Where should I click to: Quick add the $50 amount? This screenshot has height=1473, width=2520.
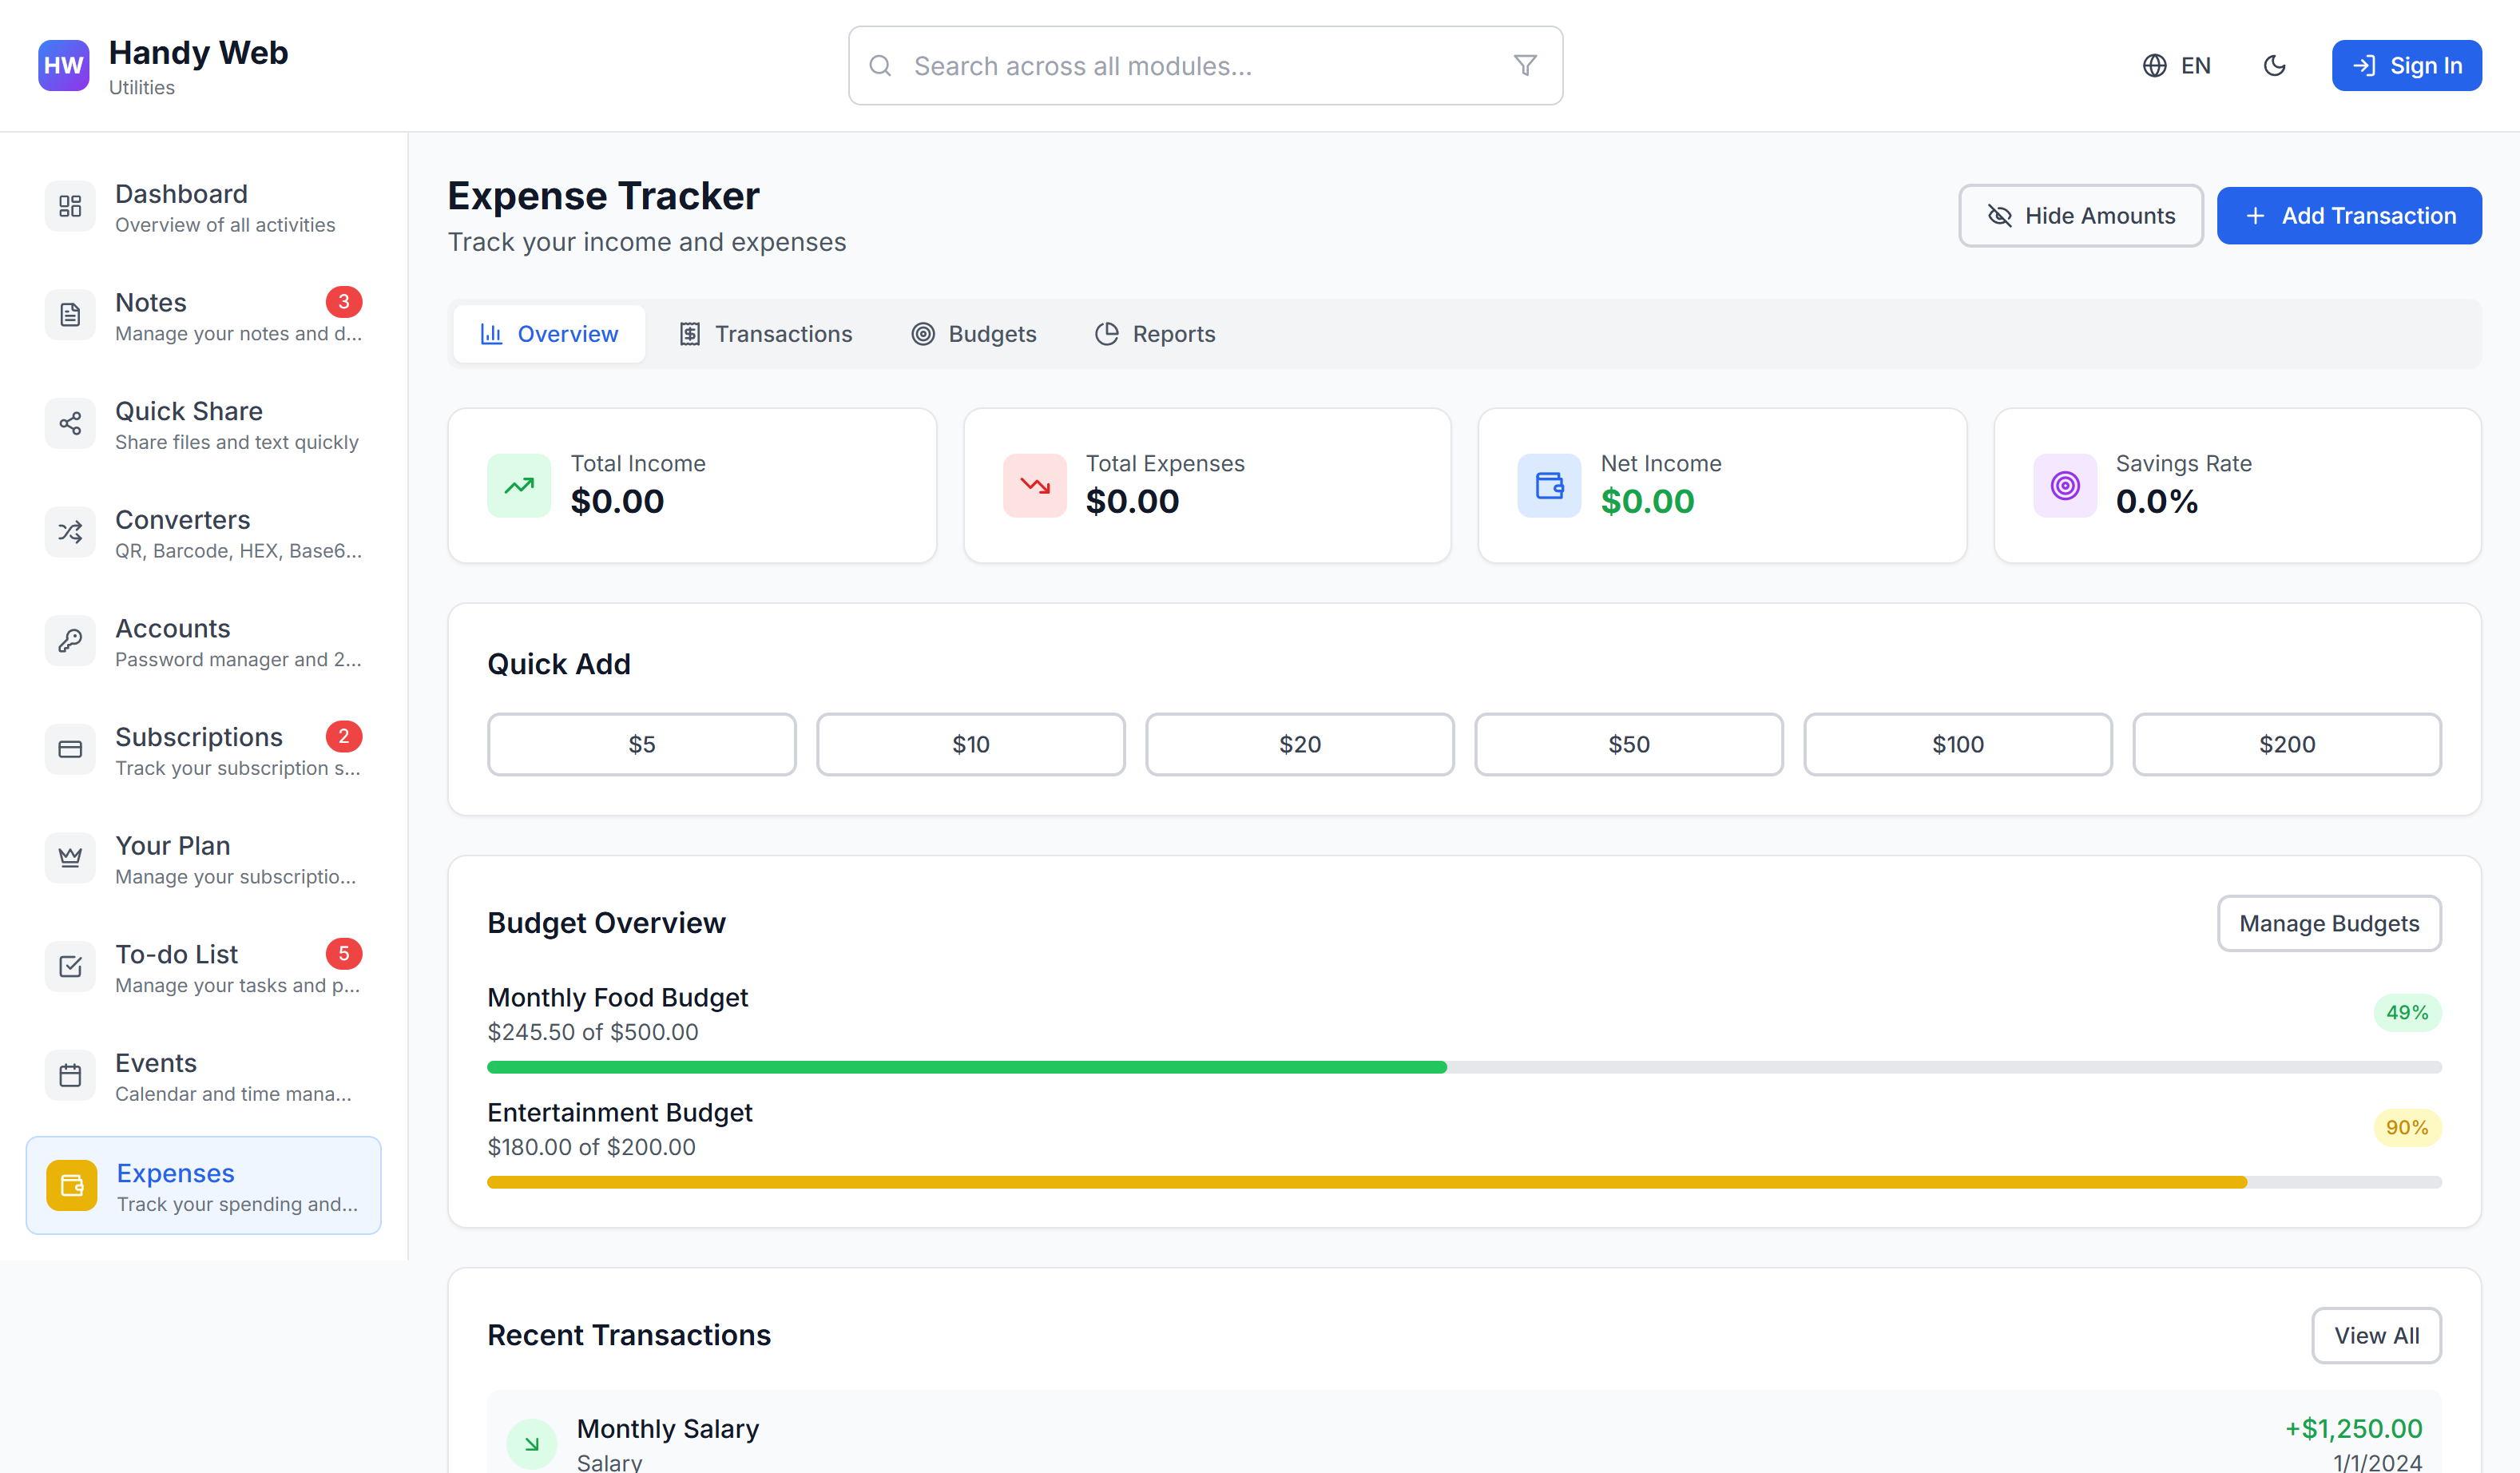(1628, 744)
